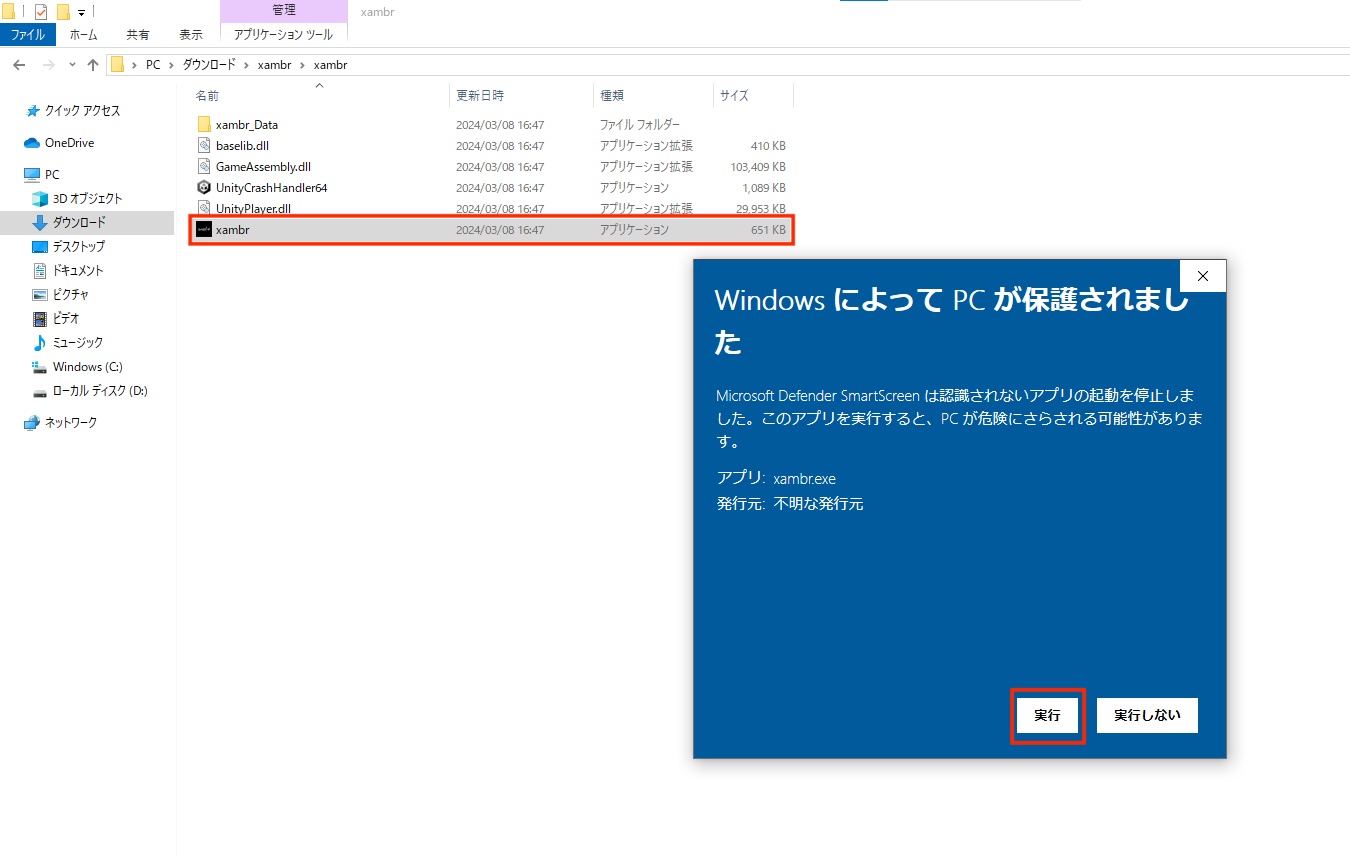This screenshot has height=855, width=1350.
Task: Click recent locations dropdown arrow
Action: click(x=72, y=65)
